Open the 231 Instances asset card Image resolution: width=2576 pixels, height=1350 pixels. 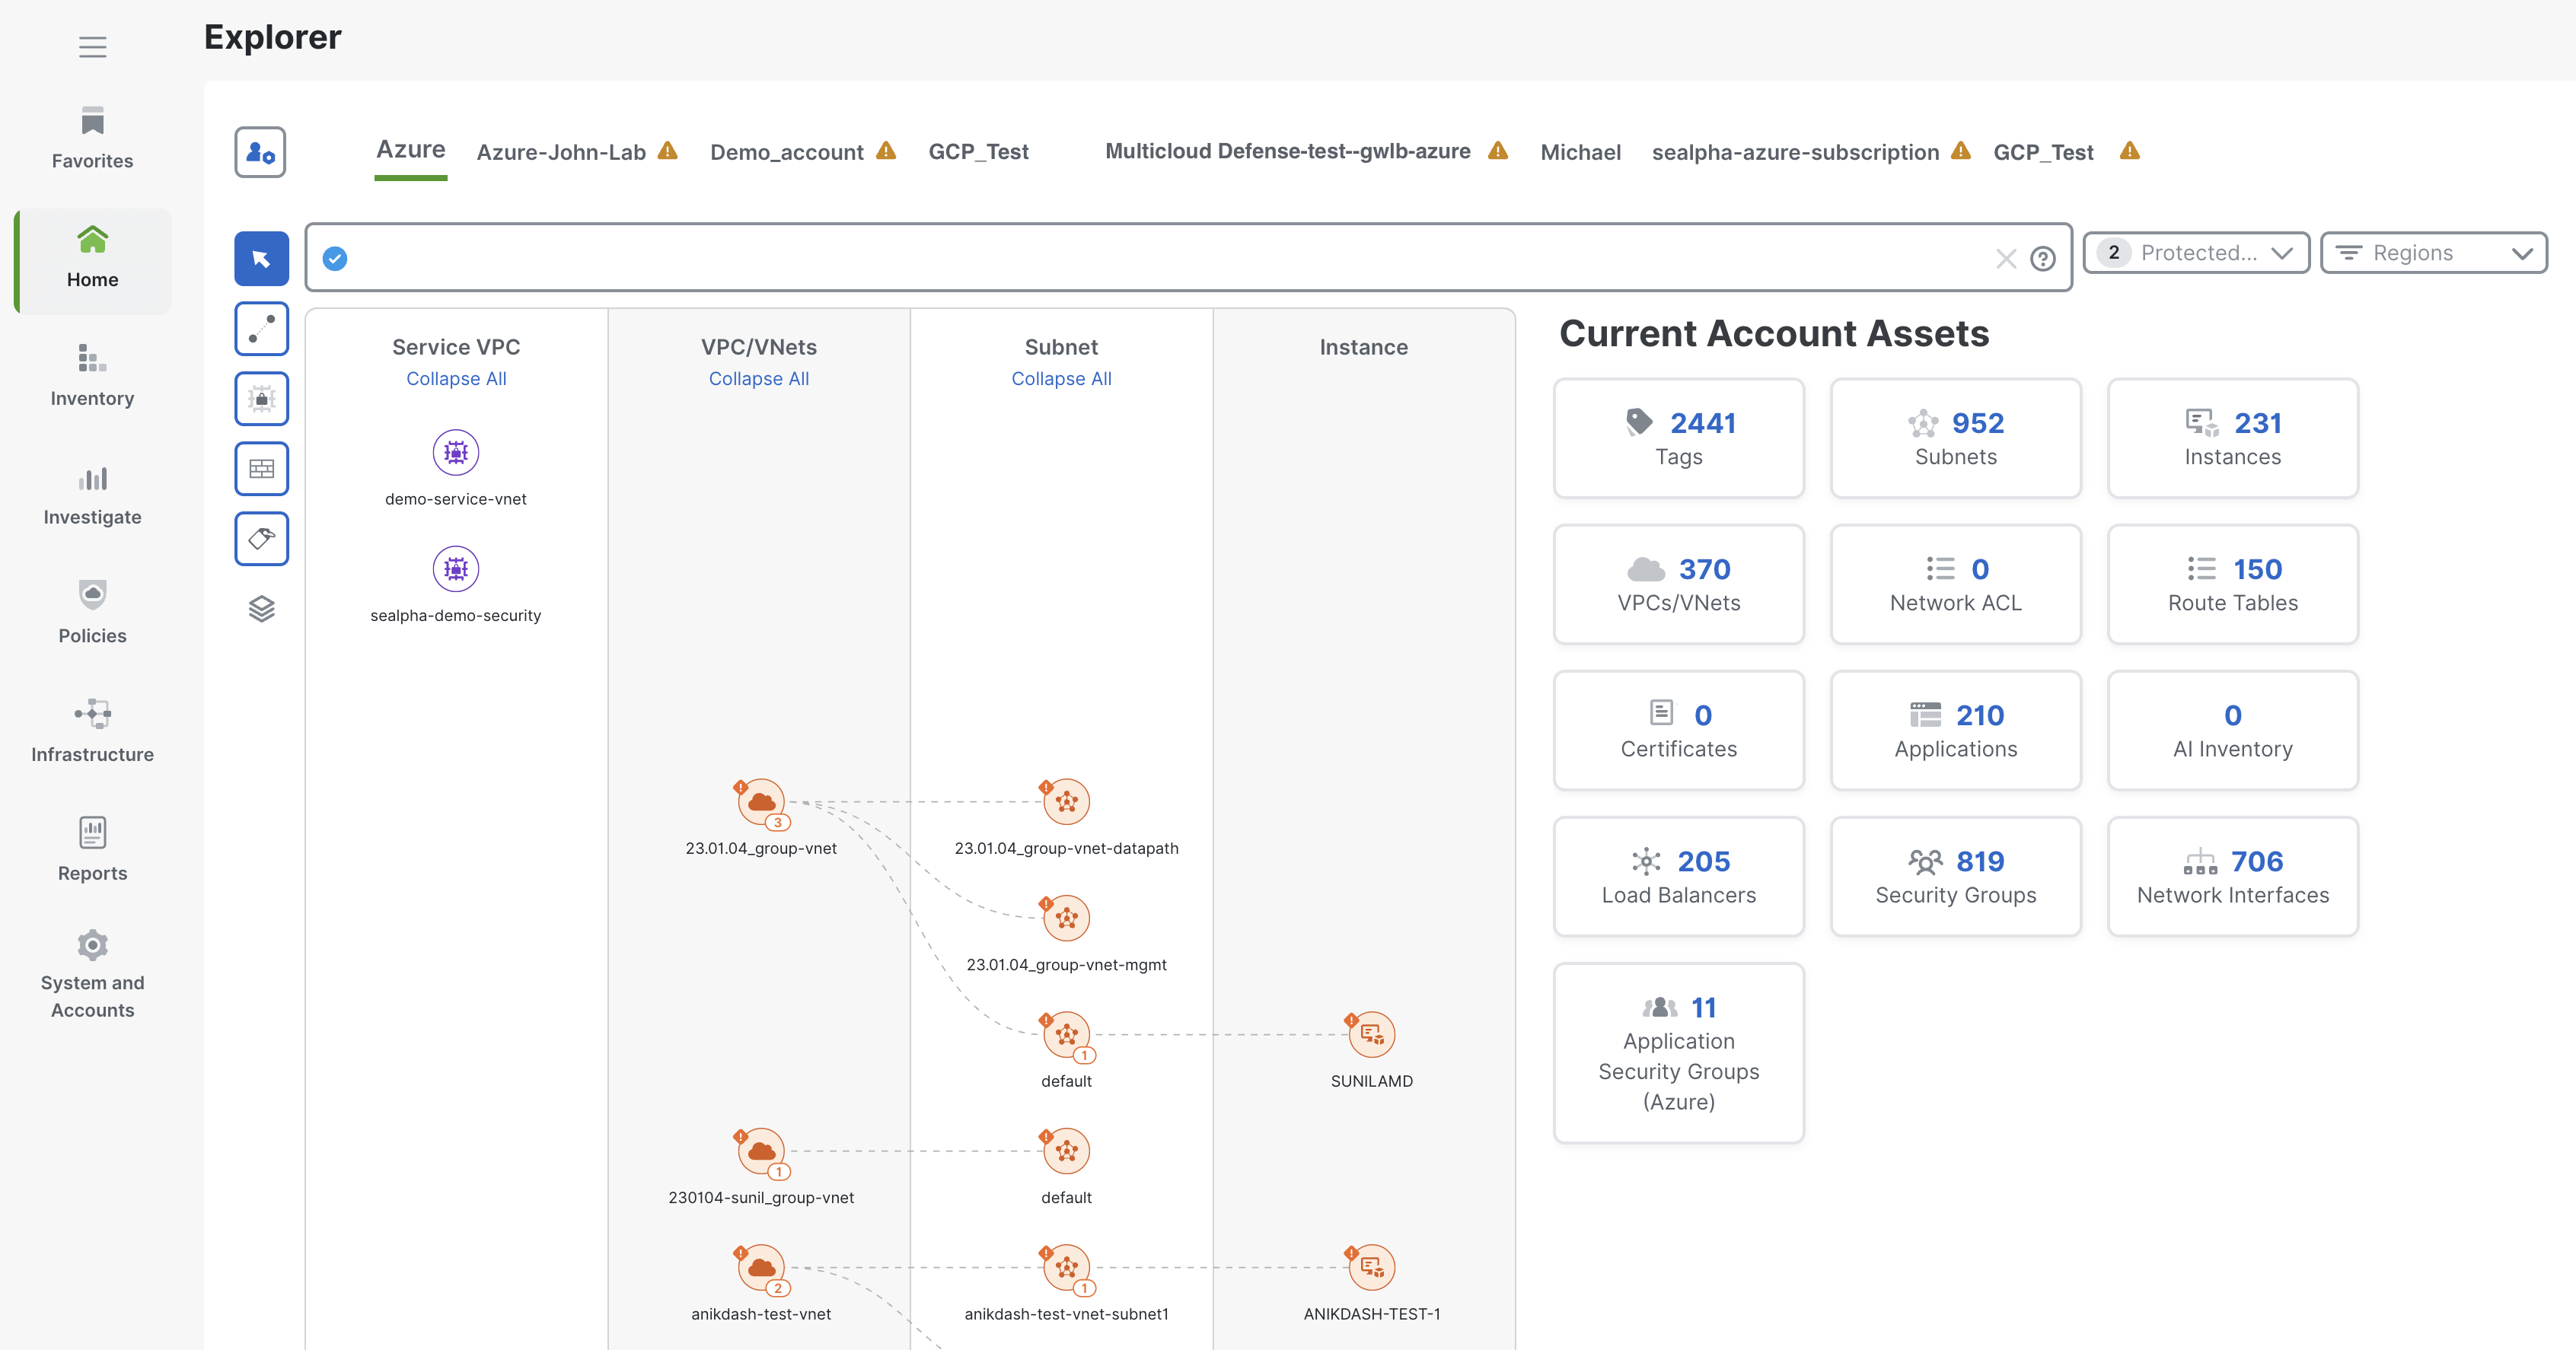point(2231,438)
